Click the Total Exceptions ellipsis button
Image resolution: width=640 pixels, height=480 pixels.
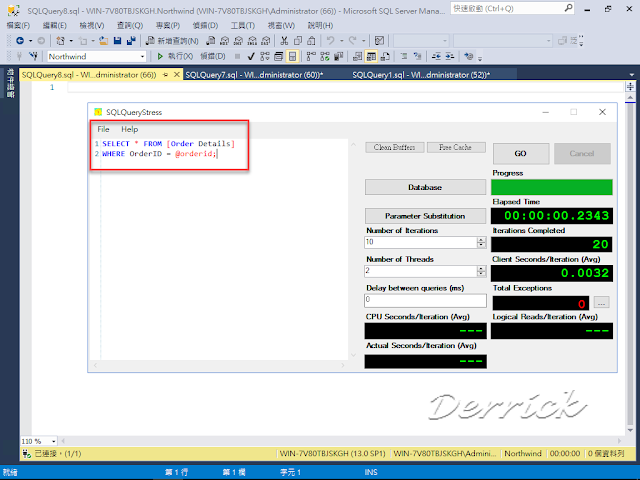tap(601, 303)
